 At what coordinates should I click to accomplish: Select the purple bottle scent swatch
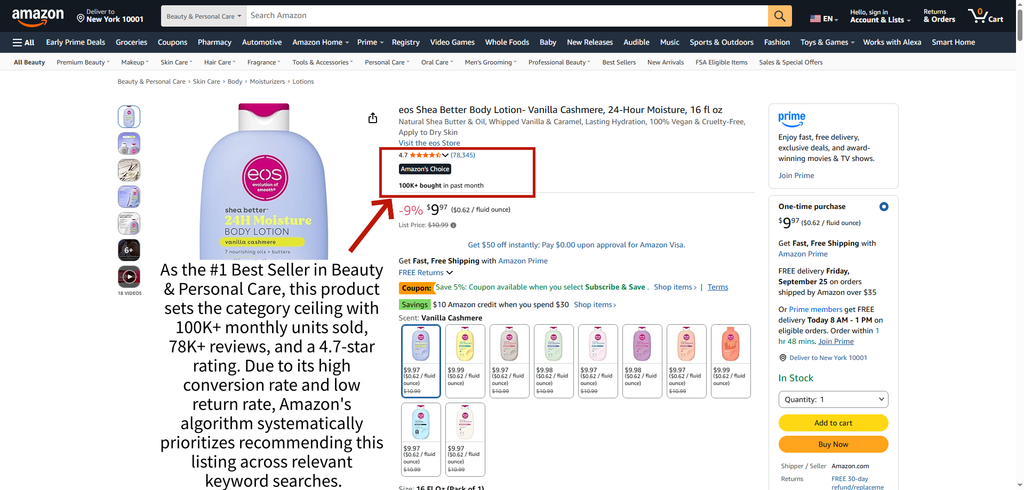pos(642,361)
